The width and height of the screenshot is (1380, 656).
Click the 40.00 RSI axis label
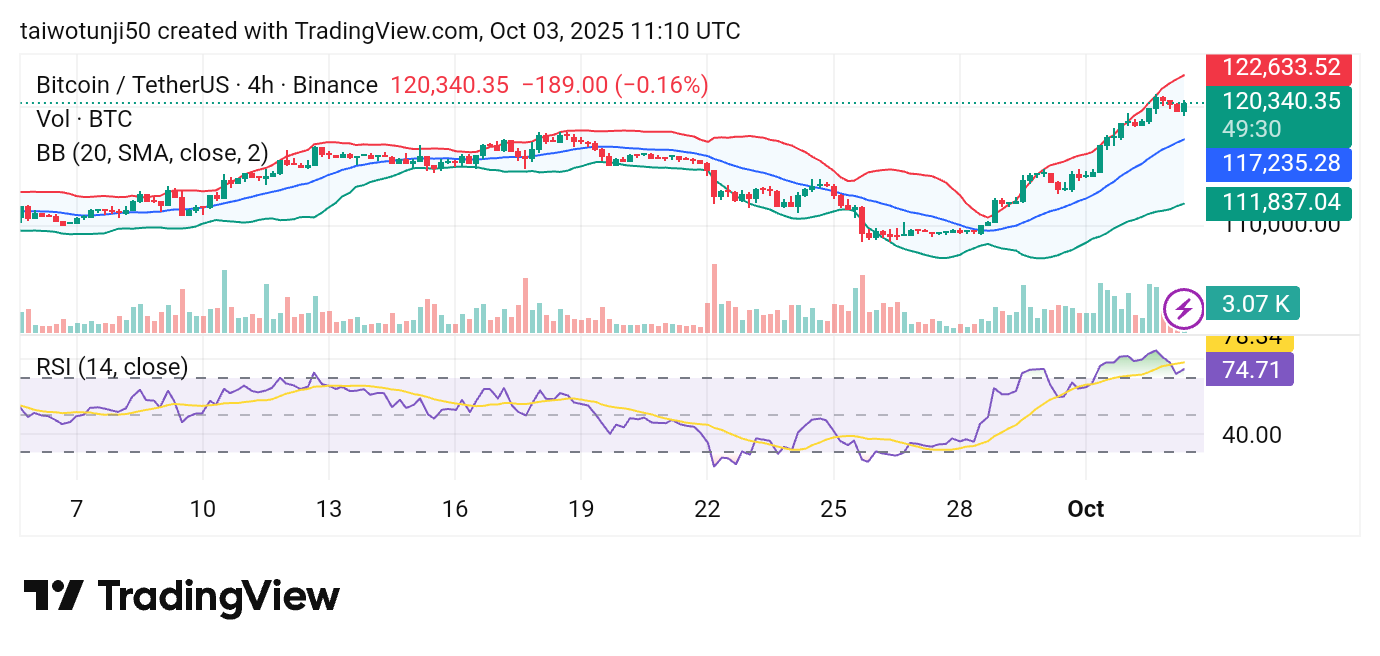[x=1250, y=435]
